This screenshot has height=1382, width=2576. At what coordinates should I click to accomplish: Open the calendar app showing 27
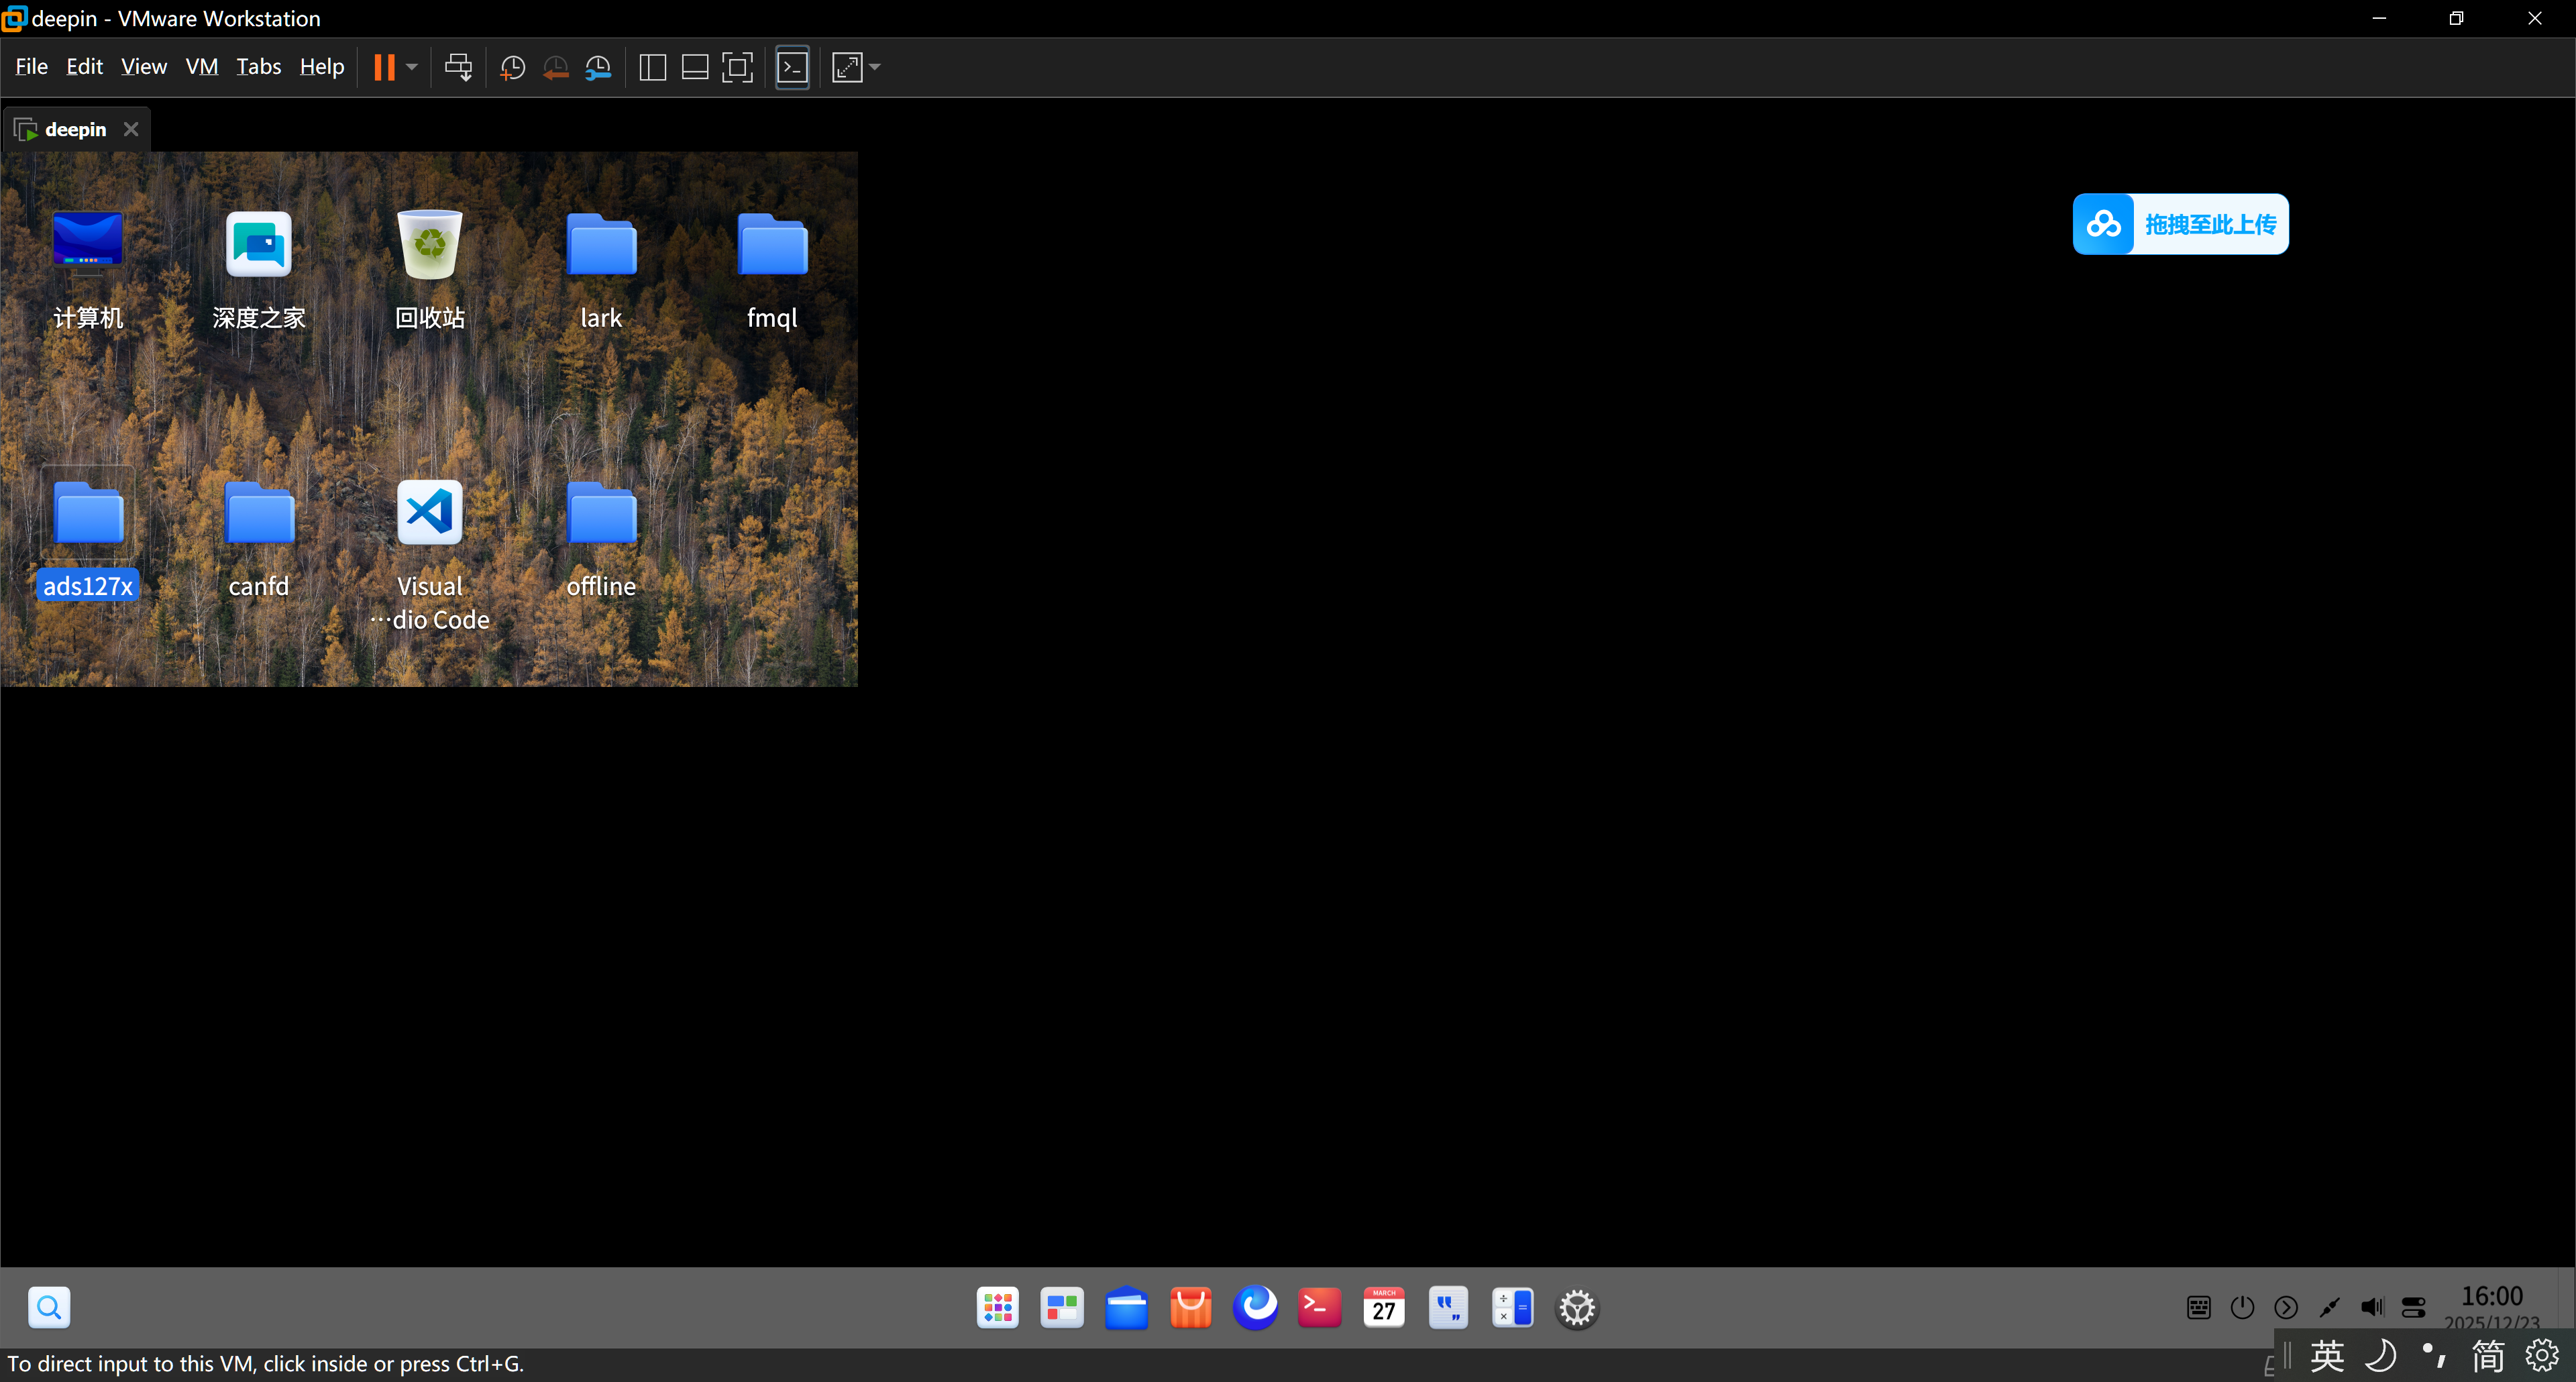point(1384,1307)
